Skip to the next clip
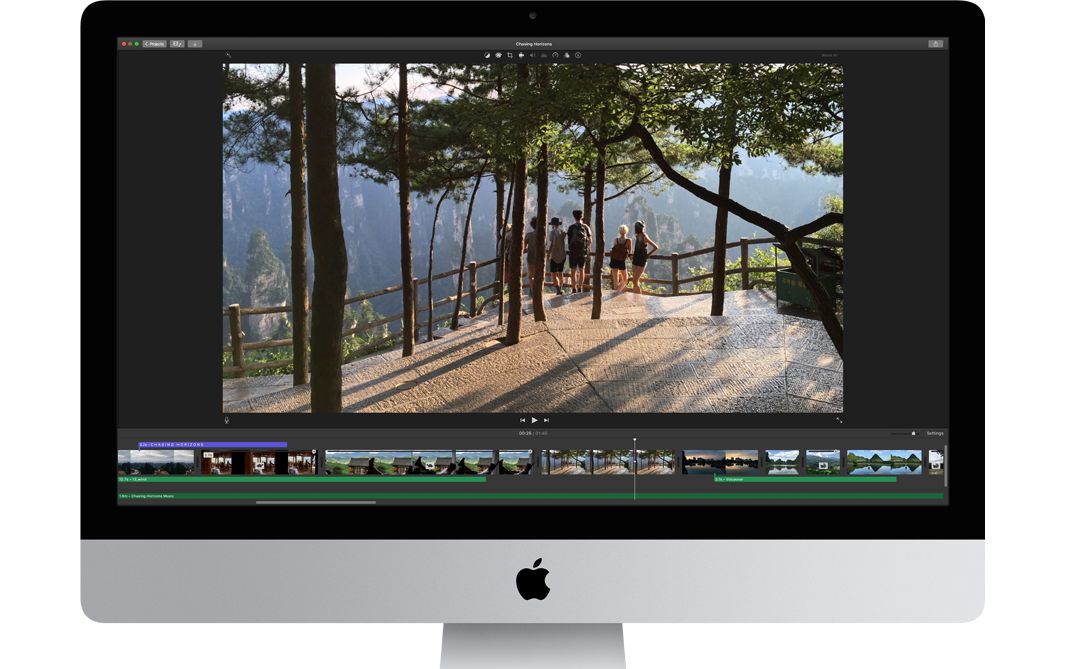This screenshot has width=1067, height=669. click(x=546, y=420)
